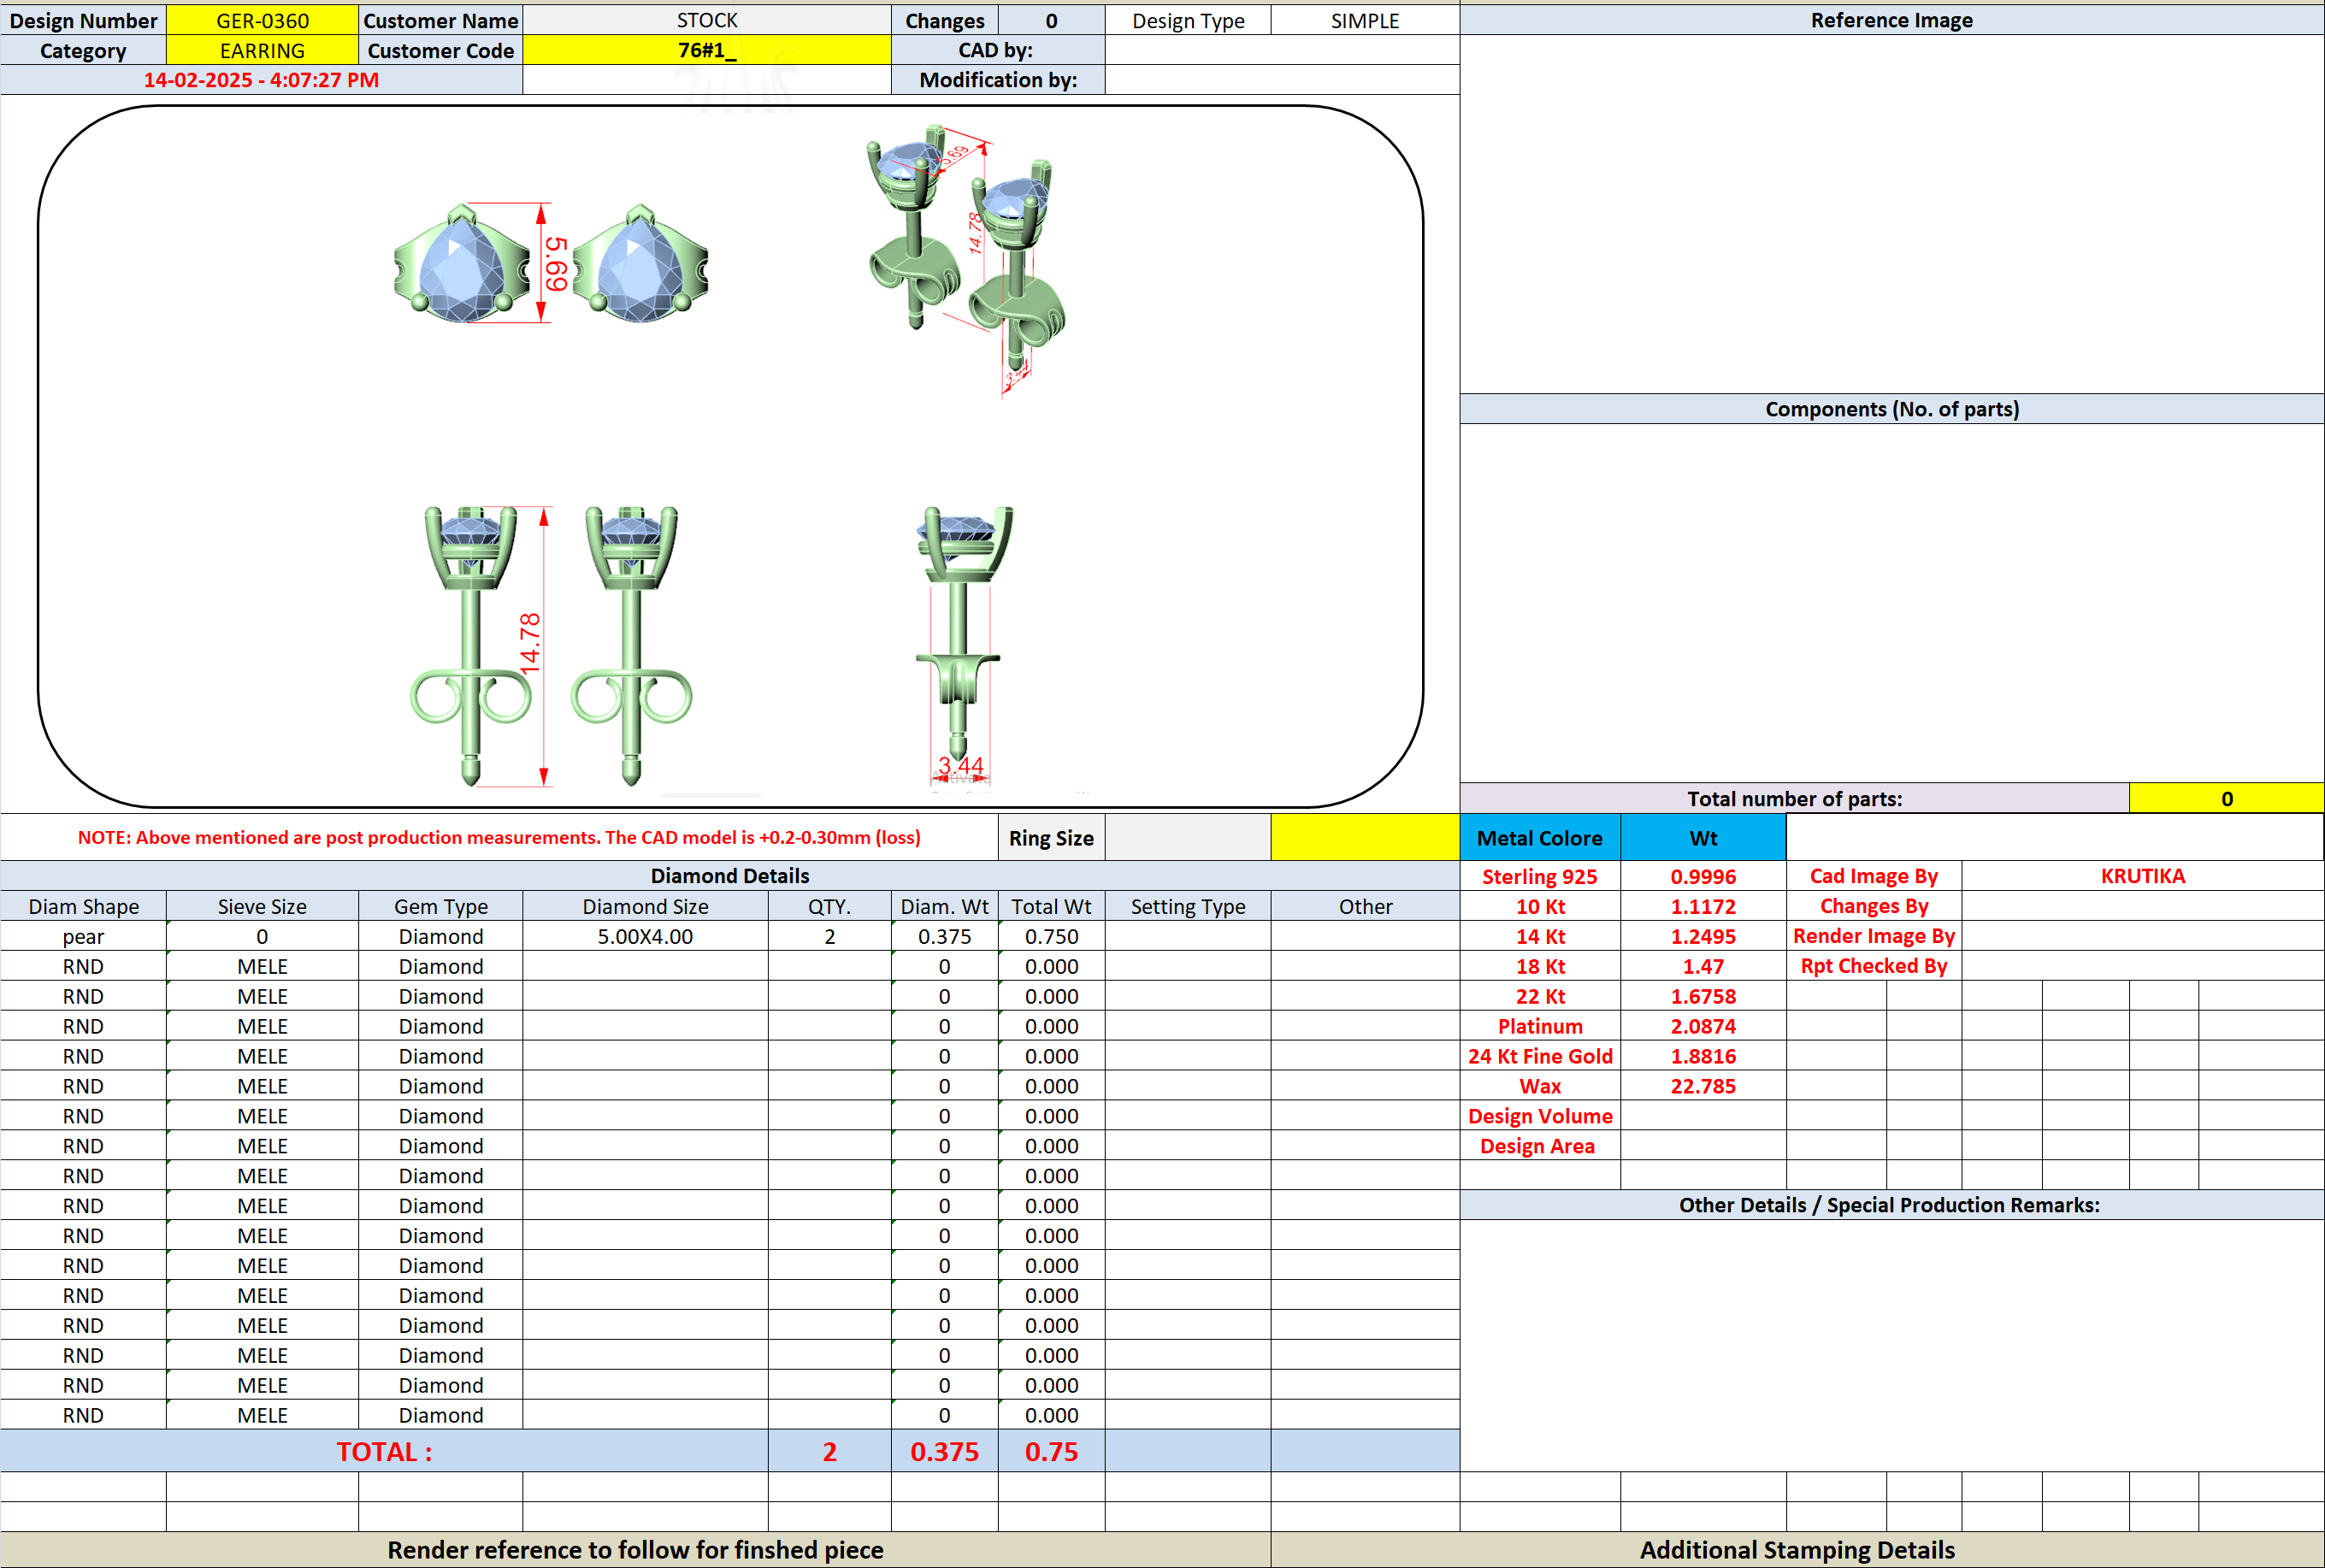Click the 76#1_ customer code cell
This screenshot has height=1568, width=2325.
(x=706, y=50)
